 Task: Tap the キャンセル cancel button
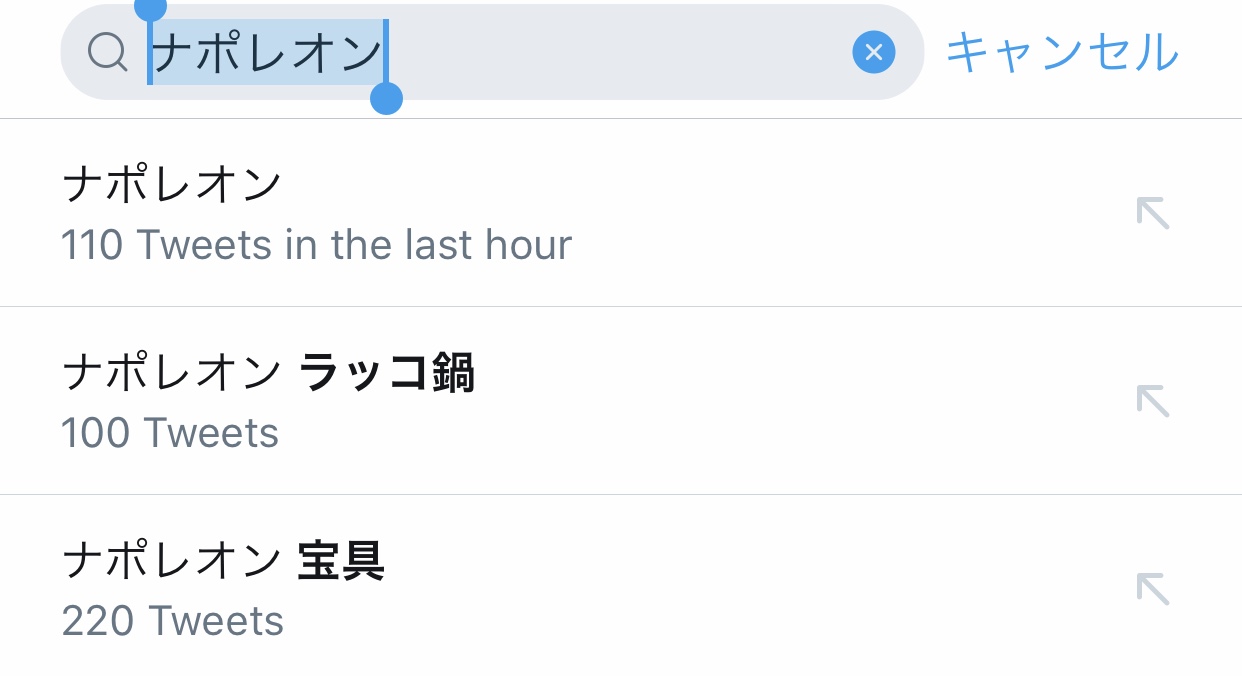point(1062,52)
